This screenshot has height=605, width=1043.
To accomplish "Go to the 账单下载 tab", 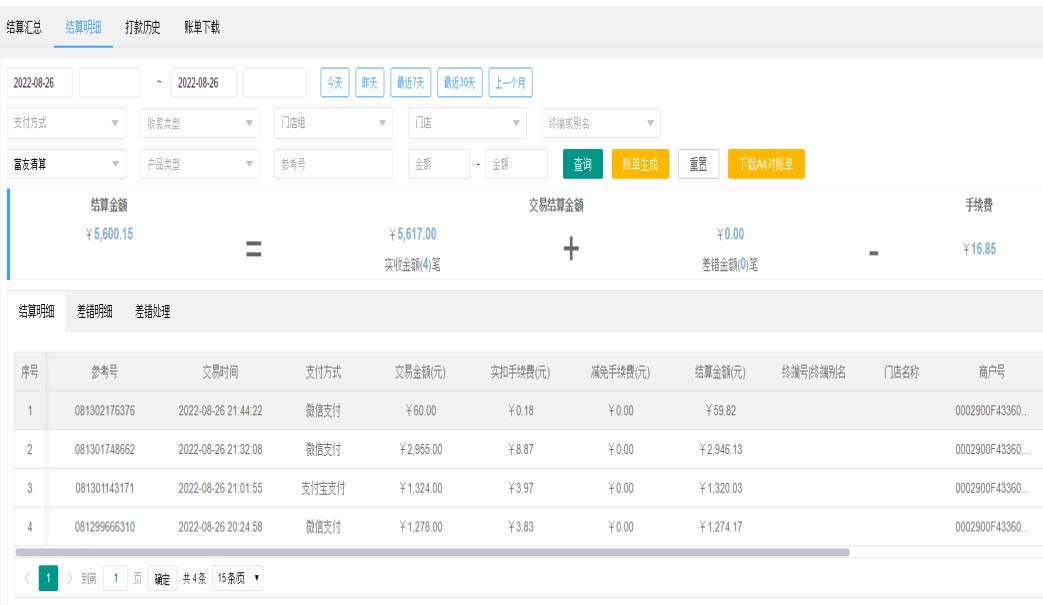I will click(202, 27).
